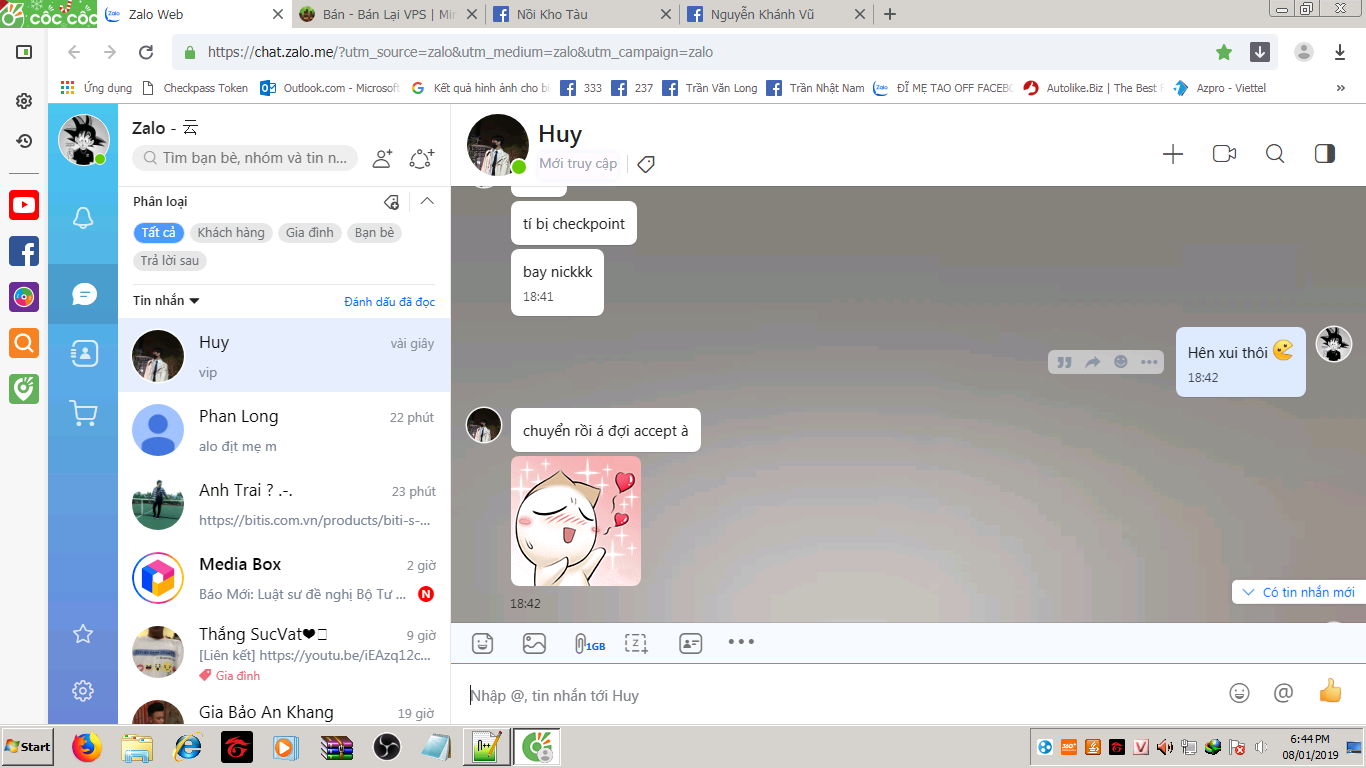Open Facebook from Cốc Cốc sidebar
The width and height of the screenshot is (1366, 768).
24,251
